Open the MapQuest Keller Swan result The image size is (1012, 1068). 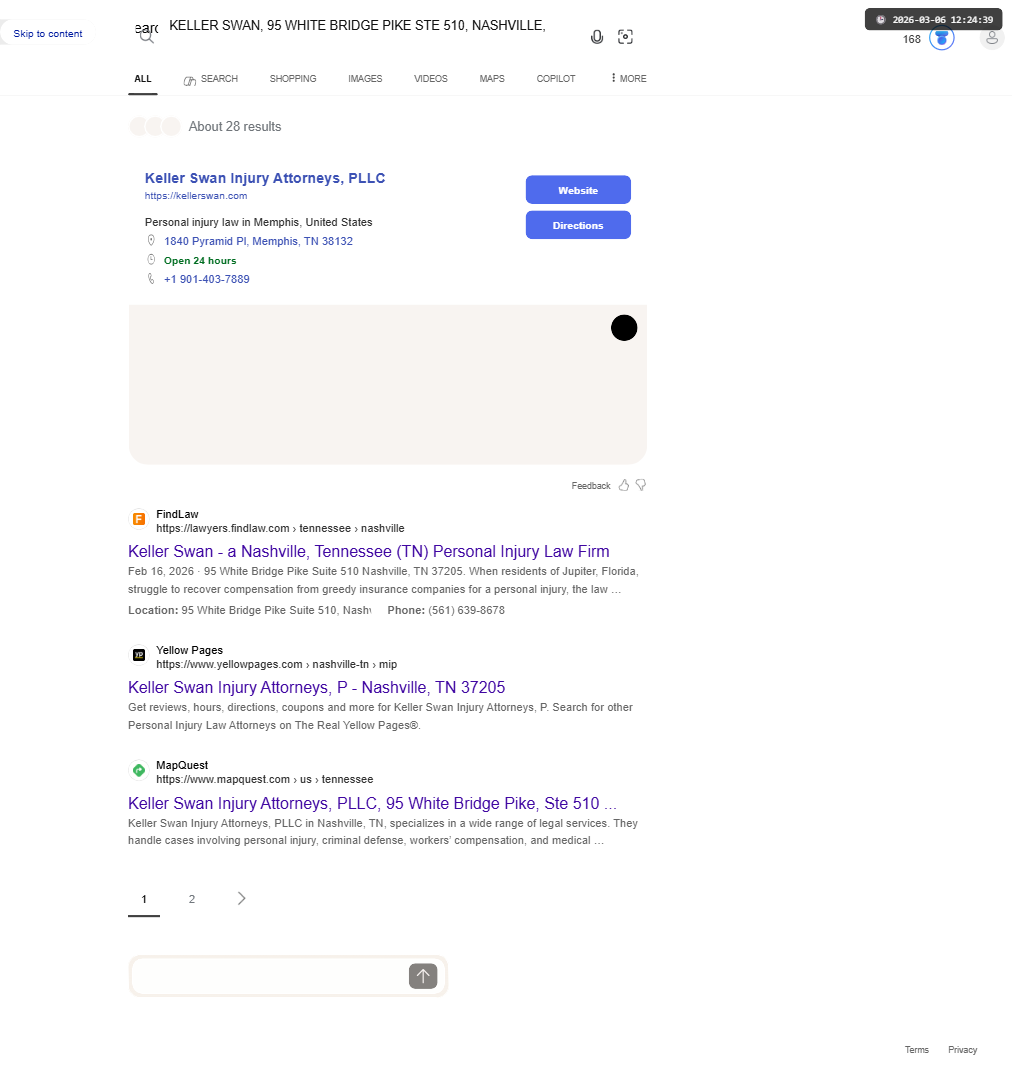point(373,803)
